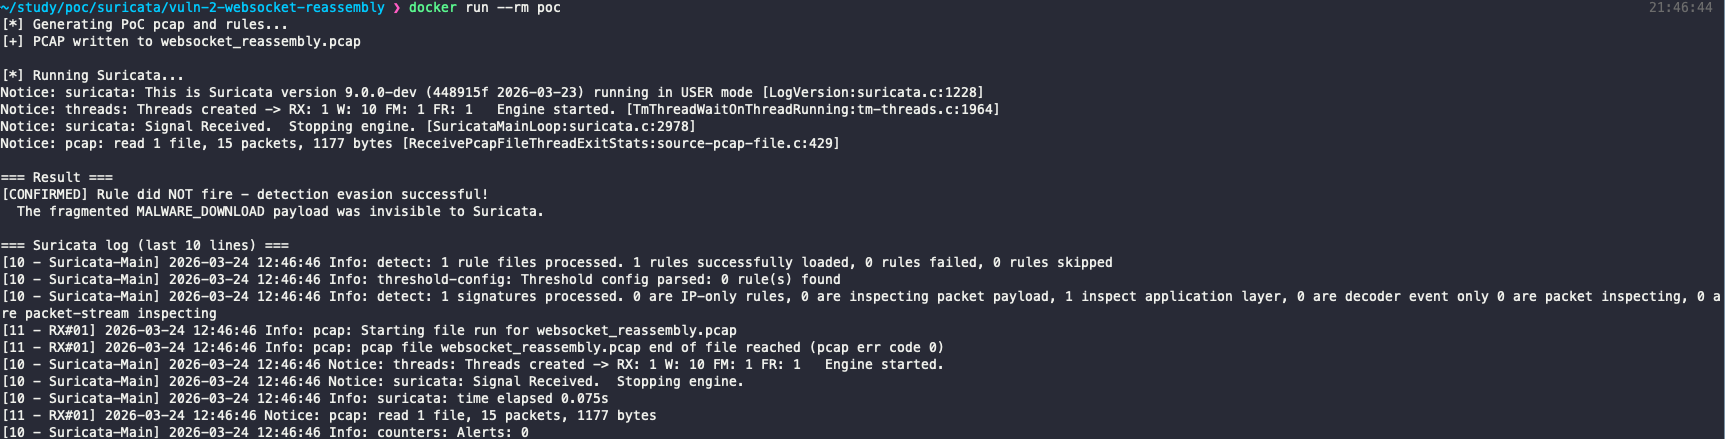Click the "docker run --rm poc" command text

(484, 8)
